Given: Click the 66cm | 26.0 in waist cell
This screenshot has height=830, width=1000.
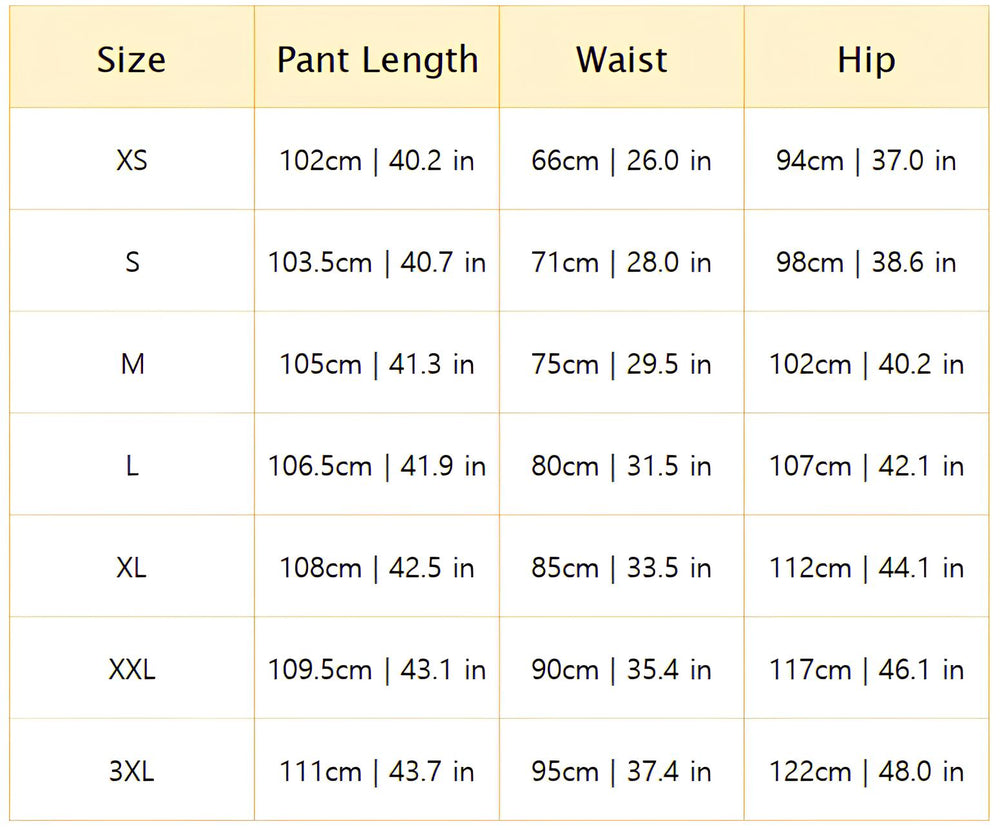Looking at the screenshot, I should (621, 160).
